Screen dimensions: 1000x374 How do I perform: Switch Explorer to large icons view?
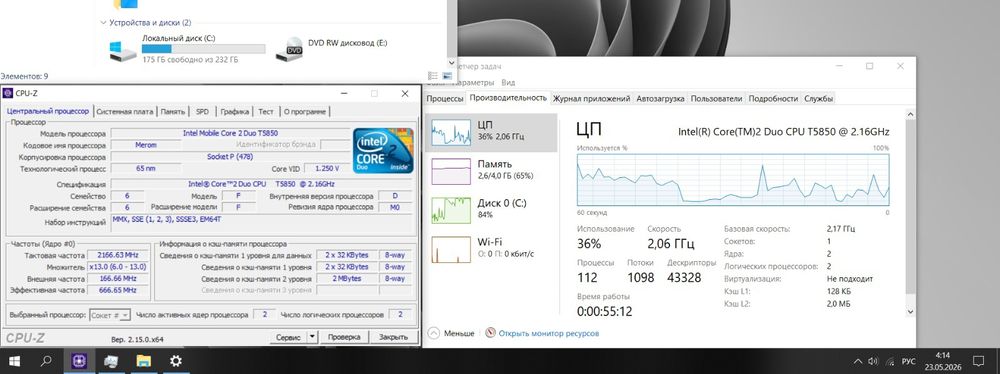447,76
